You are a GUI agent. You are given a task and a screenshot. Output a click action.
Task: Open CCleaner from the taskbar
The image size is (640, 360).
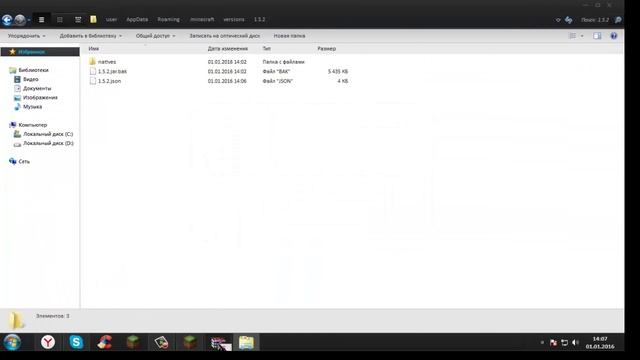click(x=104, y=342)
